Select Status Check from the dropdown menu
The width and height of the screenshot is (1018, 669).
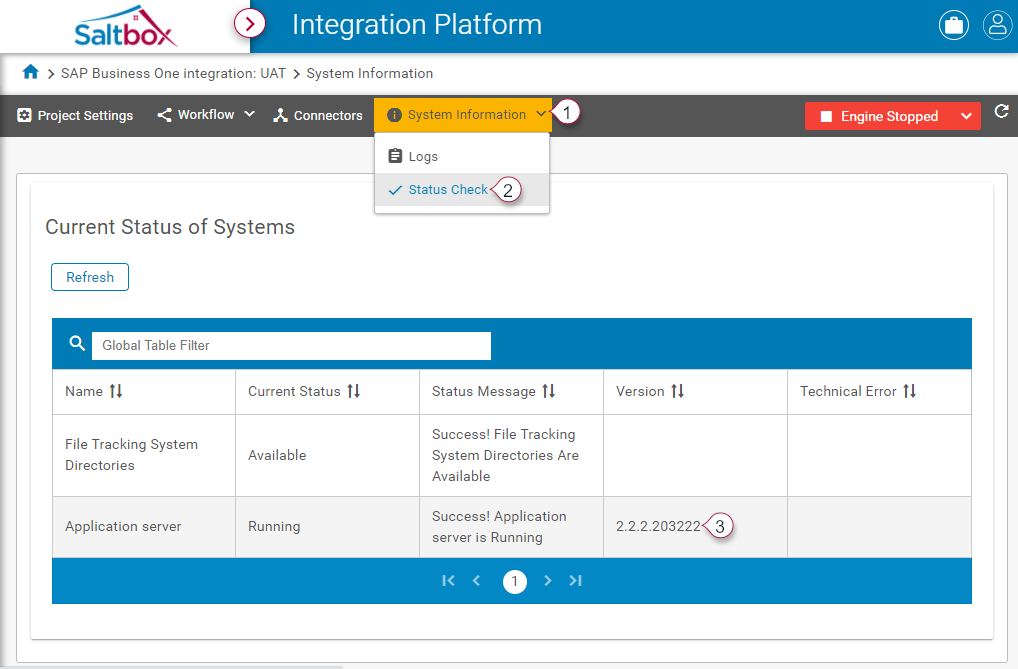click(x=462, y=190)
